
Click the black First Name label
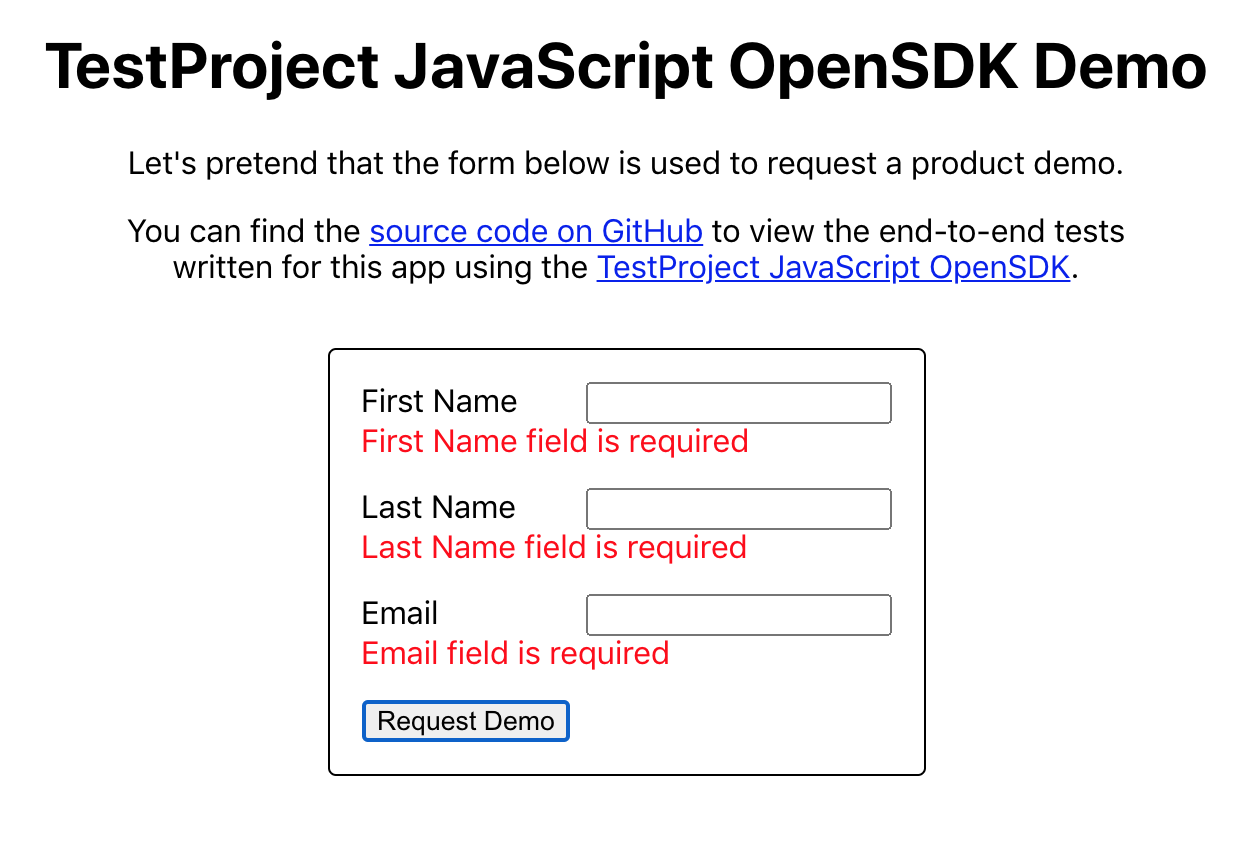tap(439, 402)
